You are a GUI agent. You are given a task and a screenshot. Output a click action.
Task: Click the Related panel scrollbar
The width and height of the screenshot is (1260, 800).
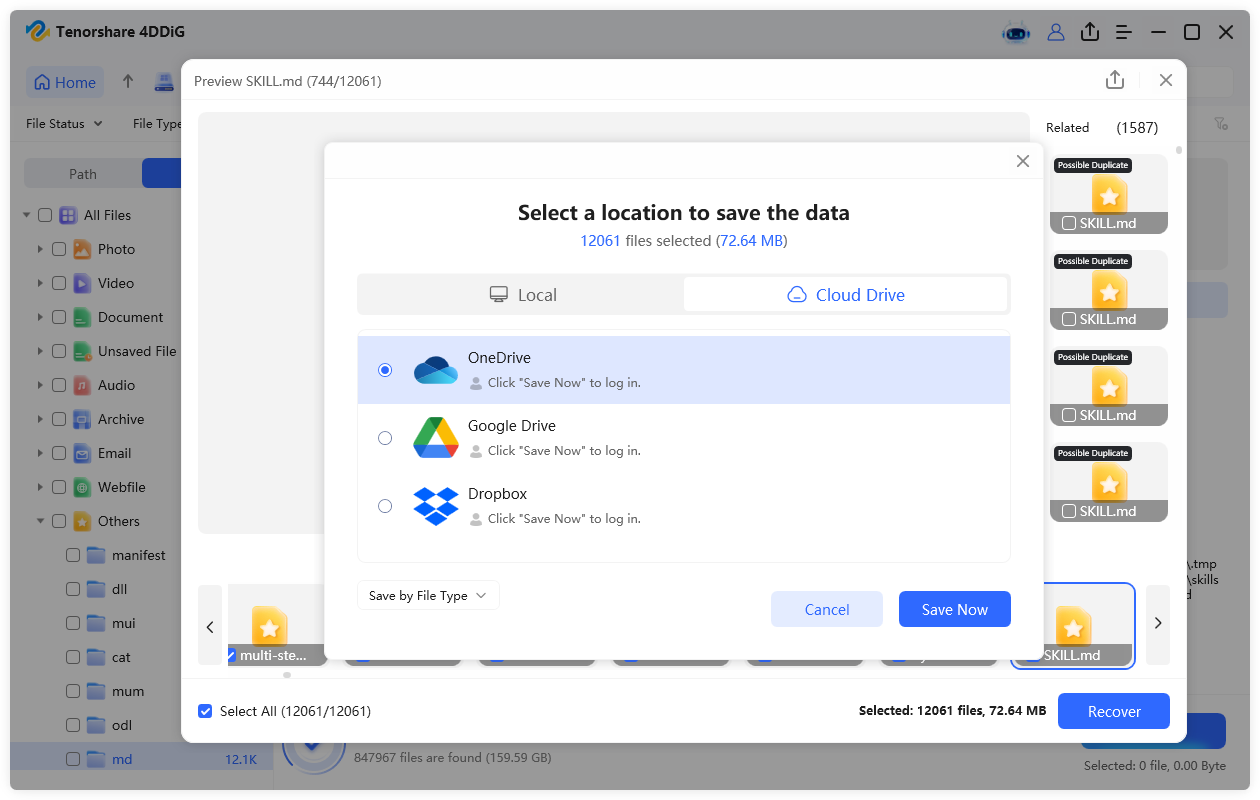pyautogui.click(x=1179, y=150)
